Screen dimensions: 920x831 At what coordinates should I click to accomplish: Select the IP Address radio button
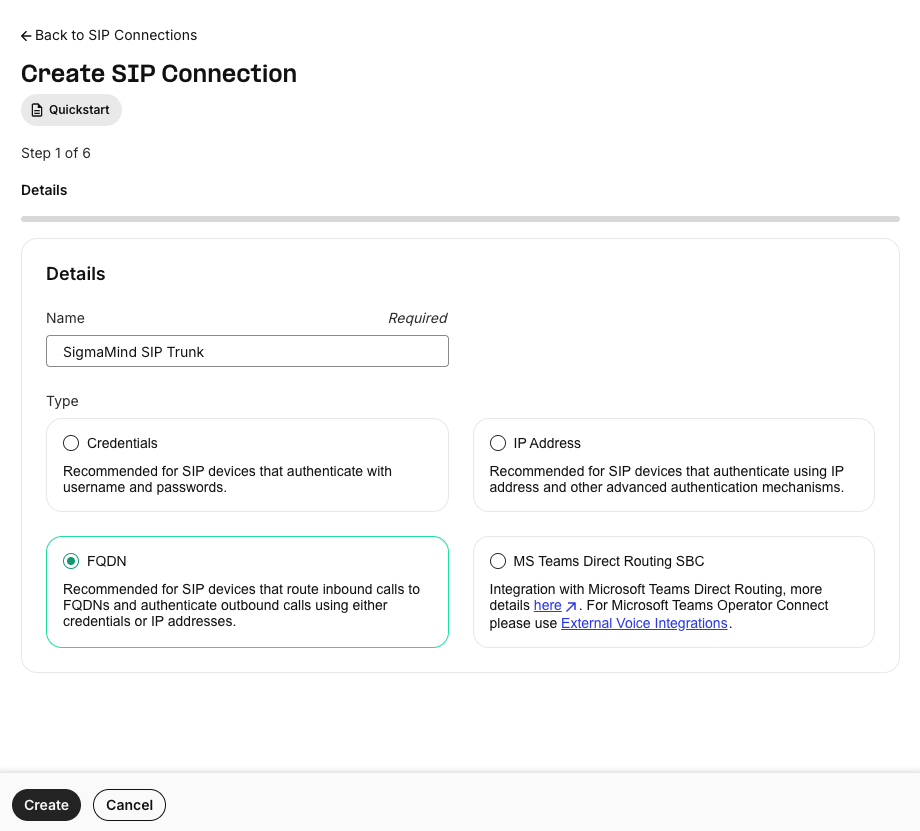point(498,443)
